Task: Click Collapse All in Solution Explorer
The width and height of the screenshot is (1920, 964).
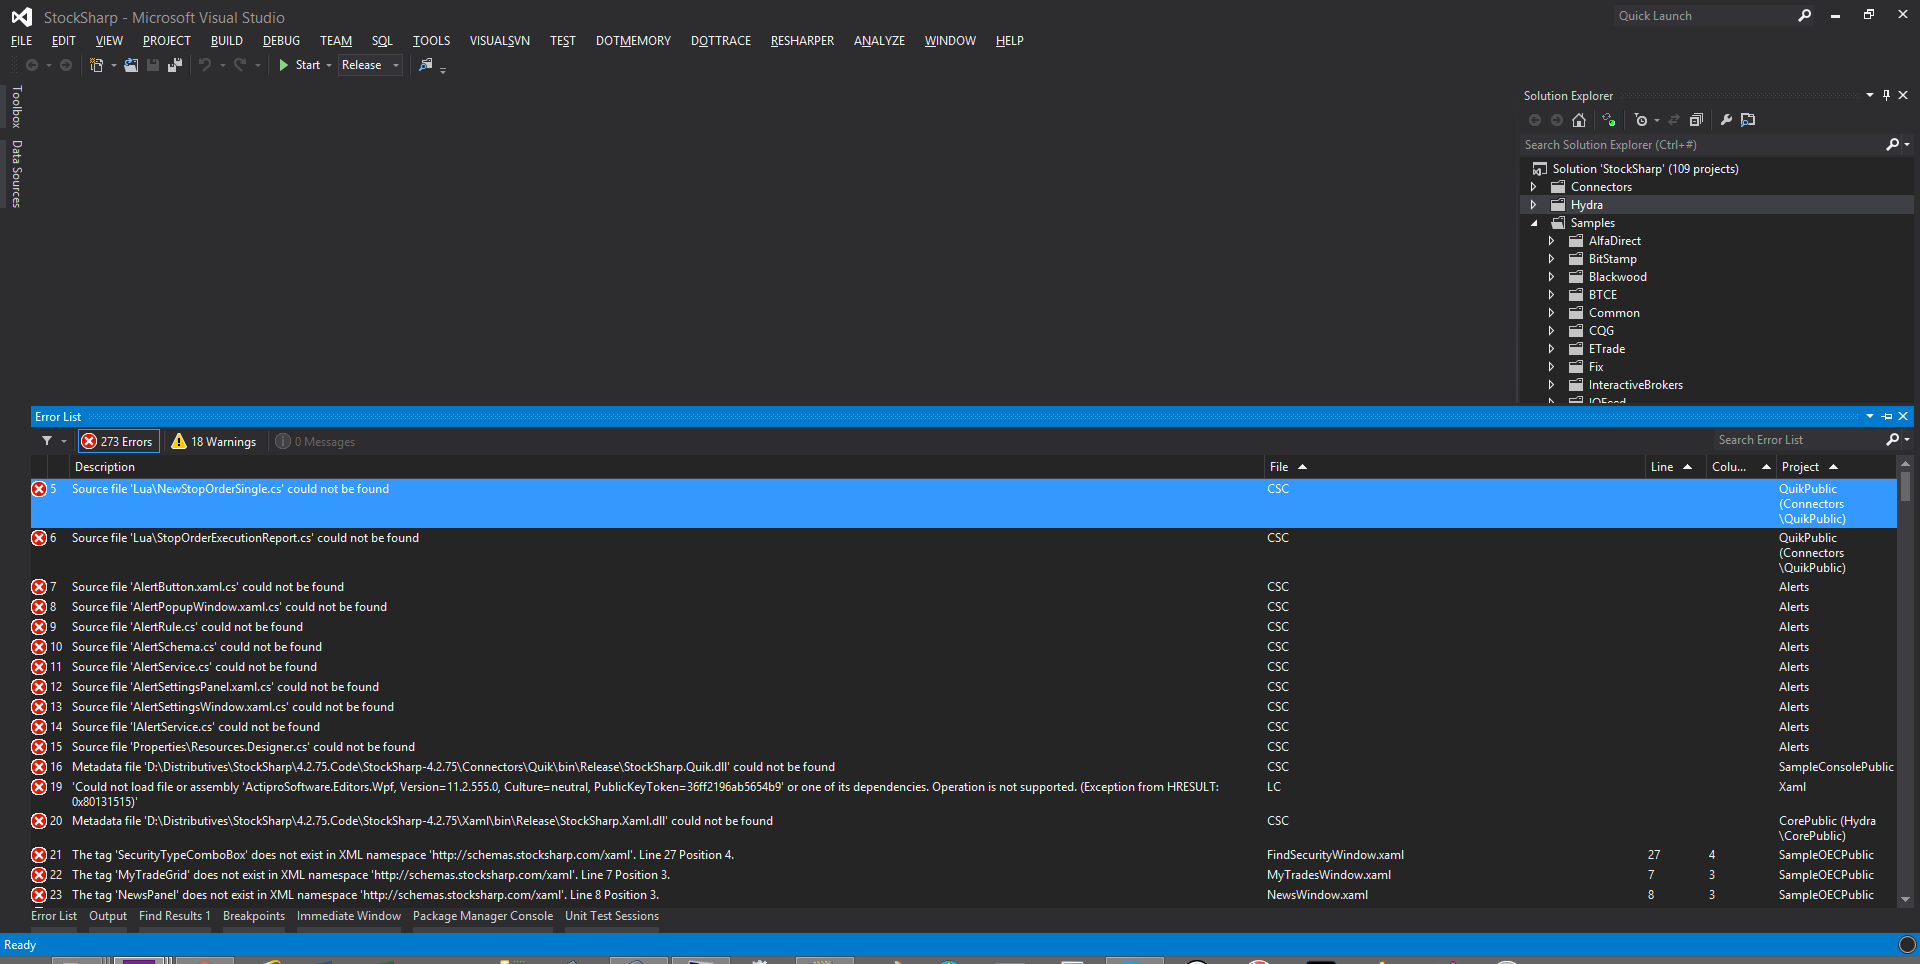Action: (x=1696, y=120)
